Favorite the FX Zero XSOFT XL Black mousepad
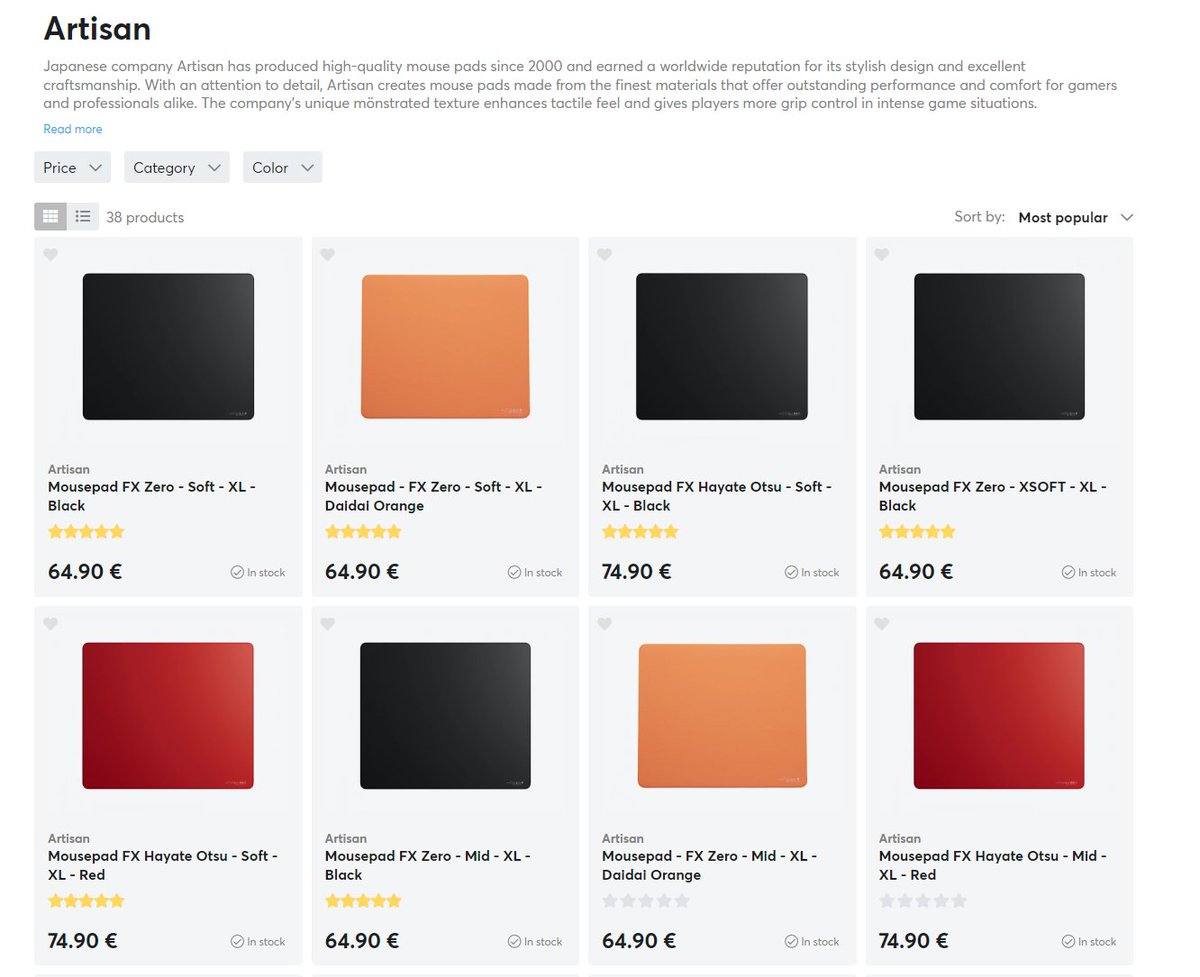Image resolution: width=1200 pixels, height=977 pixels. (x=881, y=255)
